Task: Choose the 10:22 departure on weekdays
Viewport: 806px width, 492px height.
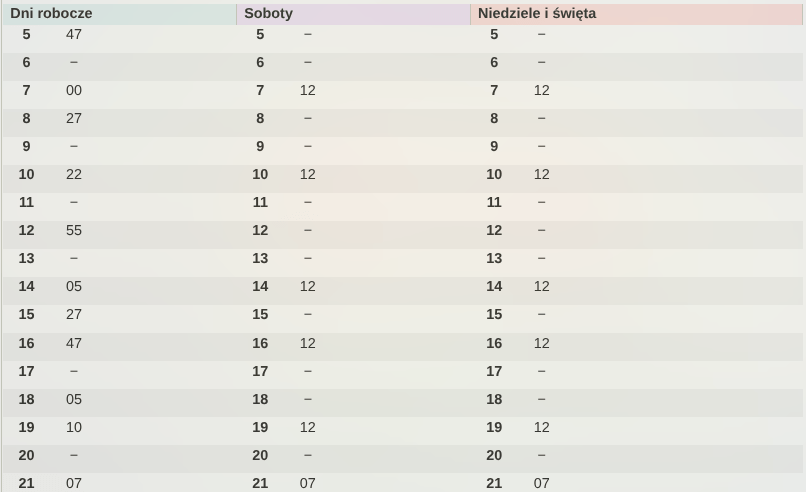Action: pos(74,174)
